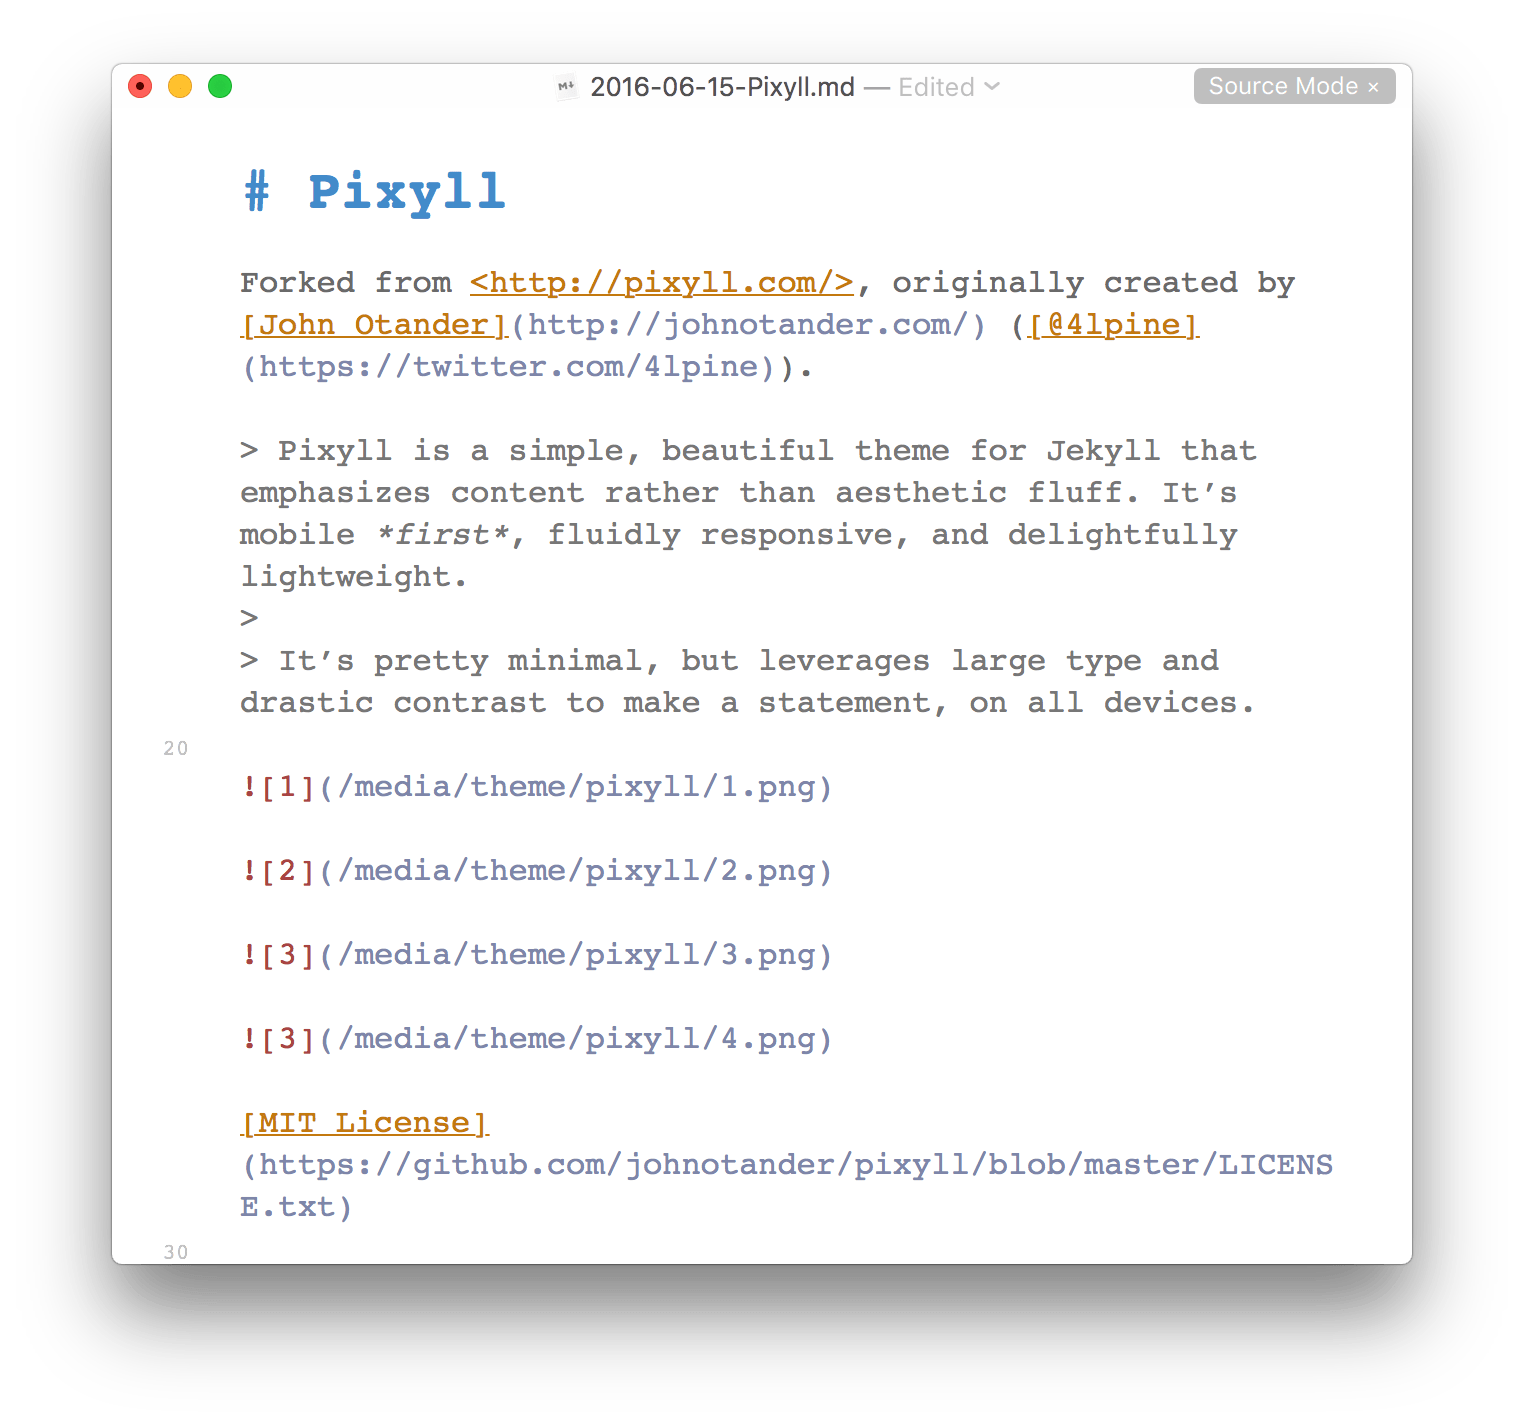Click the /media/theme/pixyll/3.png path

576,955
